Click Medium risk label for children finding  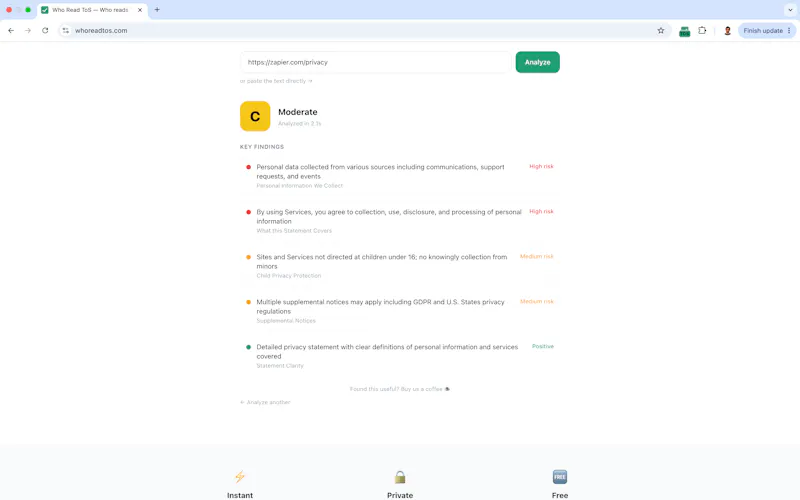click(x=536, y=256)
